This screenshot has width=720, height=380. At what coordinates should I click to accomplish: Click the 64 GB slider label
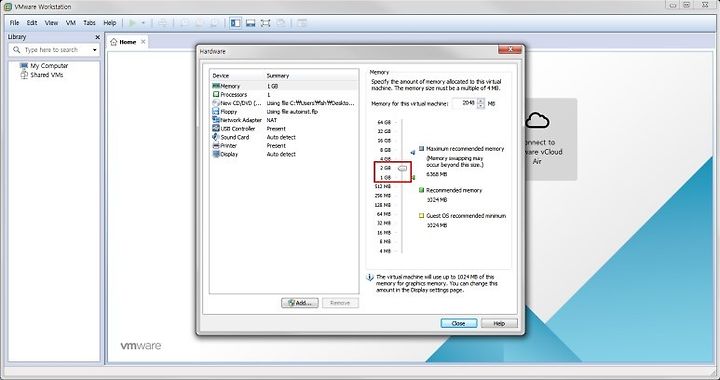coord(384,123)
